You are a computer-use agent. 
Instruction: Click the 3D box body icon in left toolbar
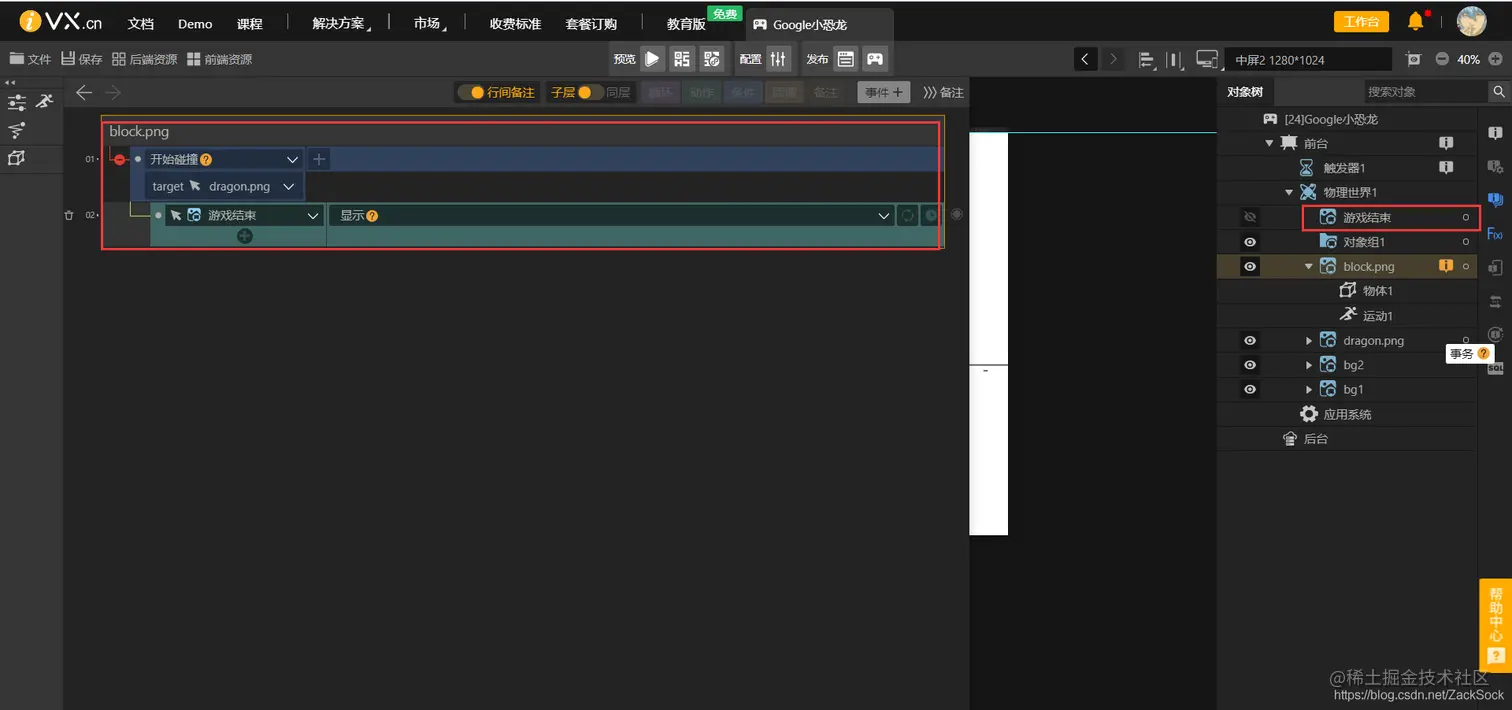click(x=16, y=158)
